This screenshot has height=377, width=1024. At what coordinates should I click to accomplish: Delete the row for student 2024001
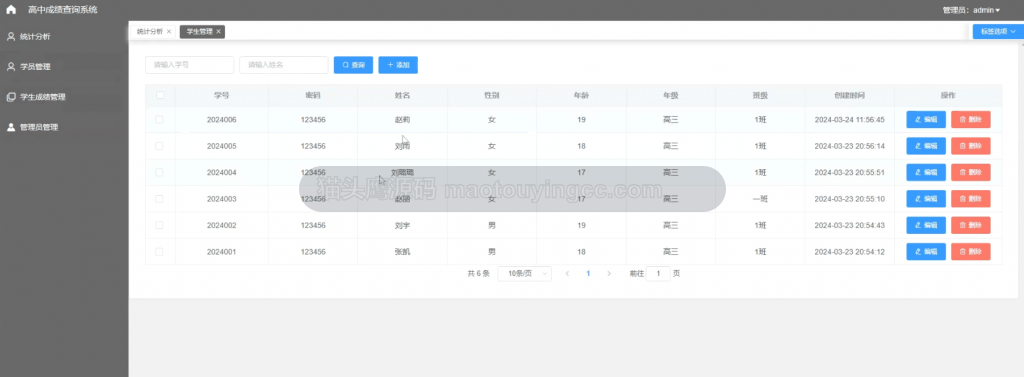point(971,252)
